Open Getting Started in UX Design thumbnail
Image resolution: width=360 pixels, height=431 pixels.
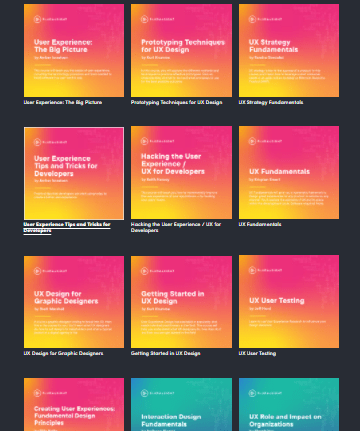181,302
